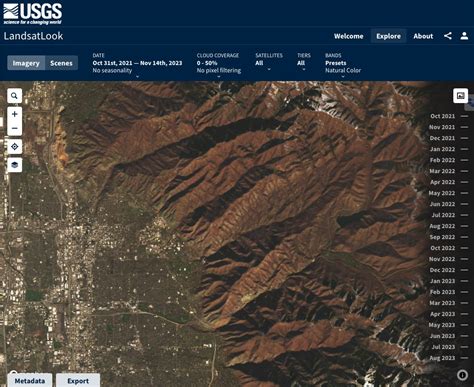Viewport: 474px width, 387px height.
Task: Open the About tab
Action: pyautogui.click(x=423, y=36)
